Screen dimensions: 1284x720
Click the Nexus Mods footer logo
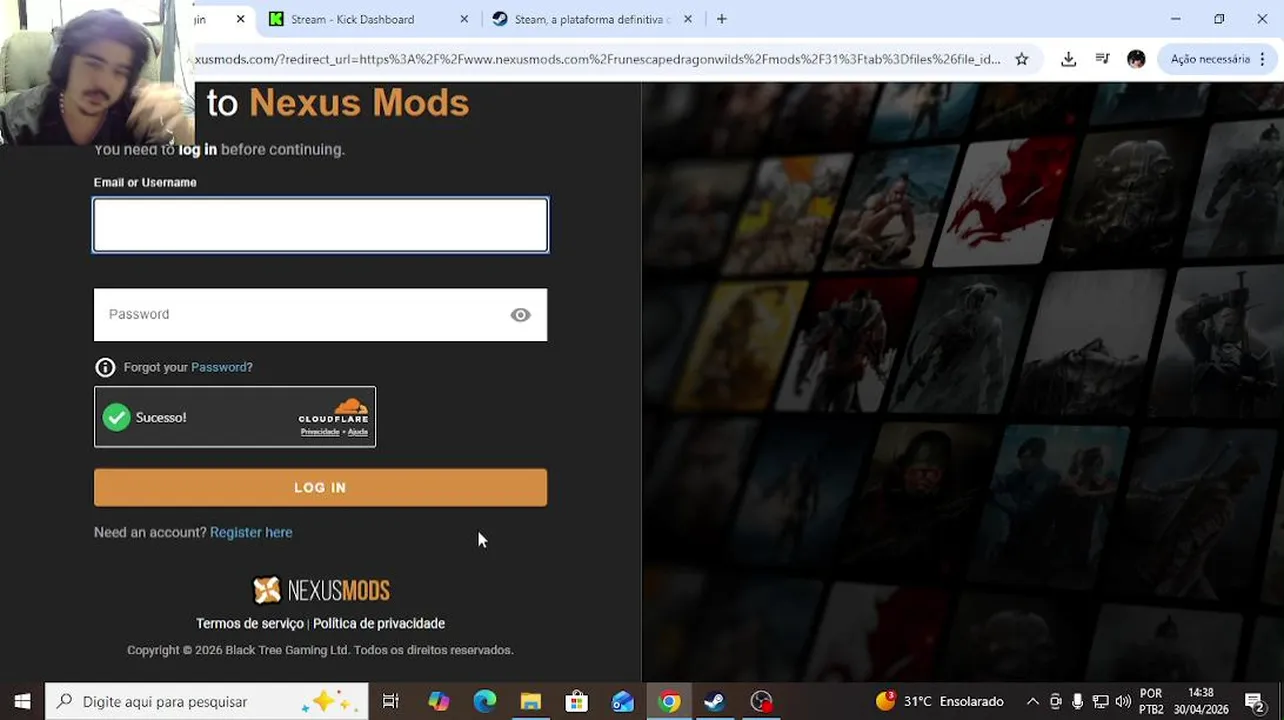click(320, 590)
